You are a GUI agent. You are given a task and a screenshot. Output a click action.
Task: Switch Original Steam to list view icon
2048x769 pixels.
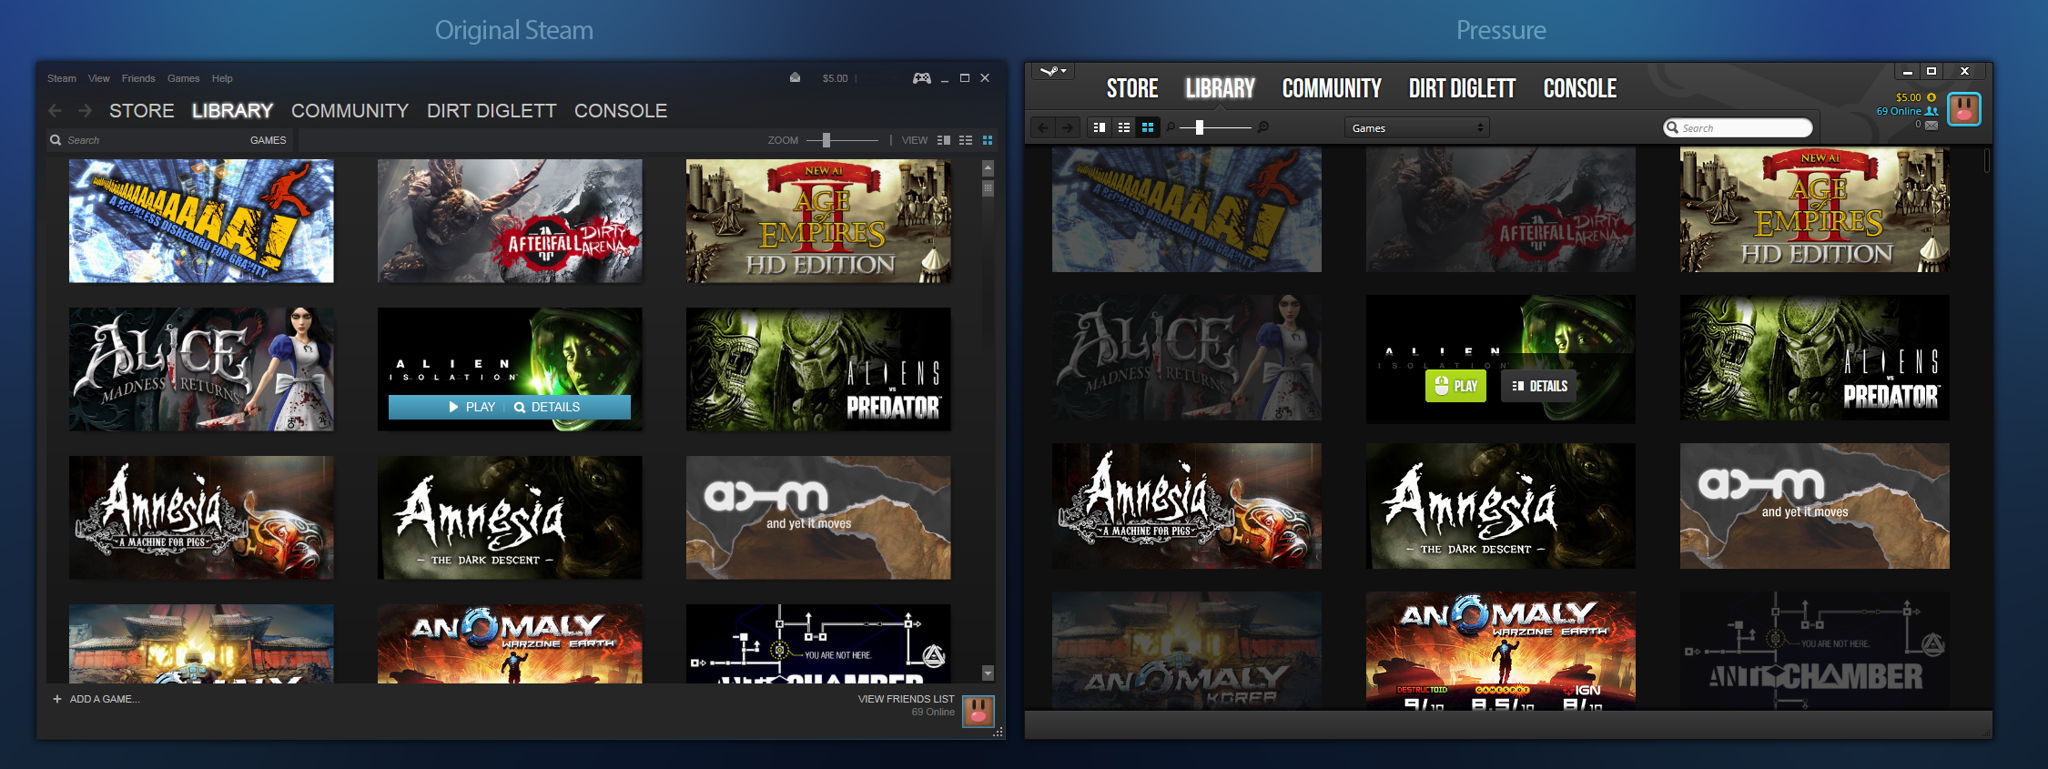(x=965, y=140)
